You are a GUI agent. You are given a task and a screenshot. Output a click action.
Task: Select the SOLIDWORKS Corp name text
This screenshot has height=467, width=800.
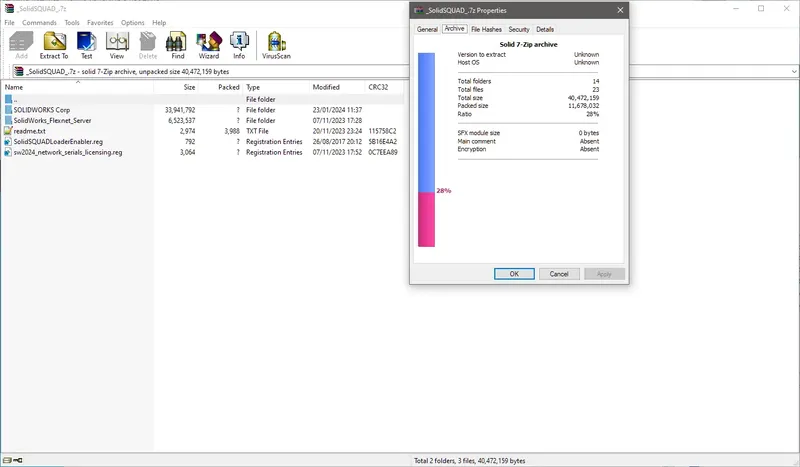(42, 110)
